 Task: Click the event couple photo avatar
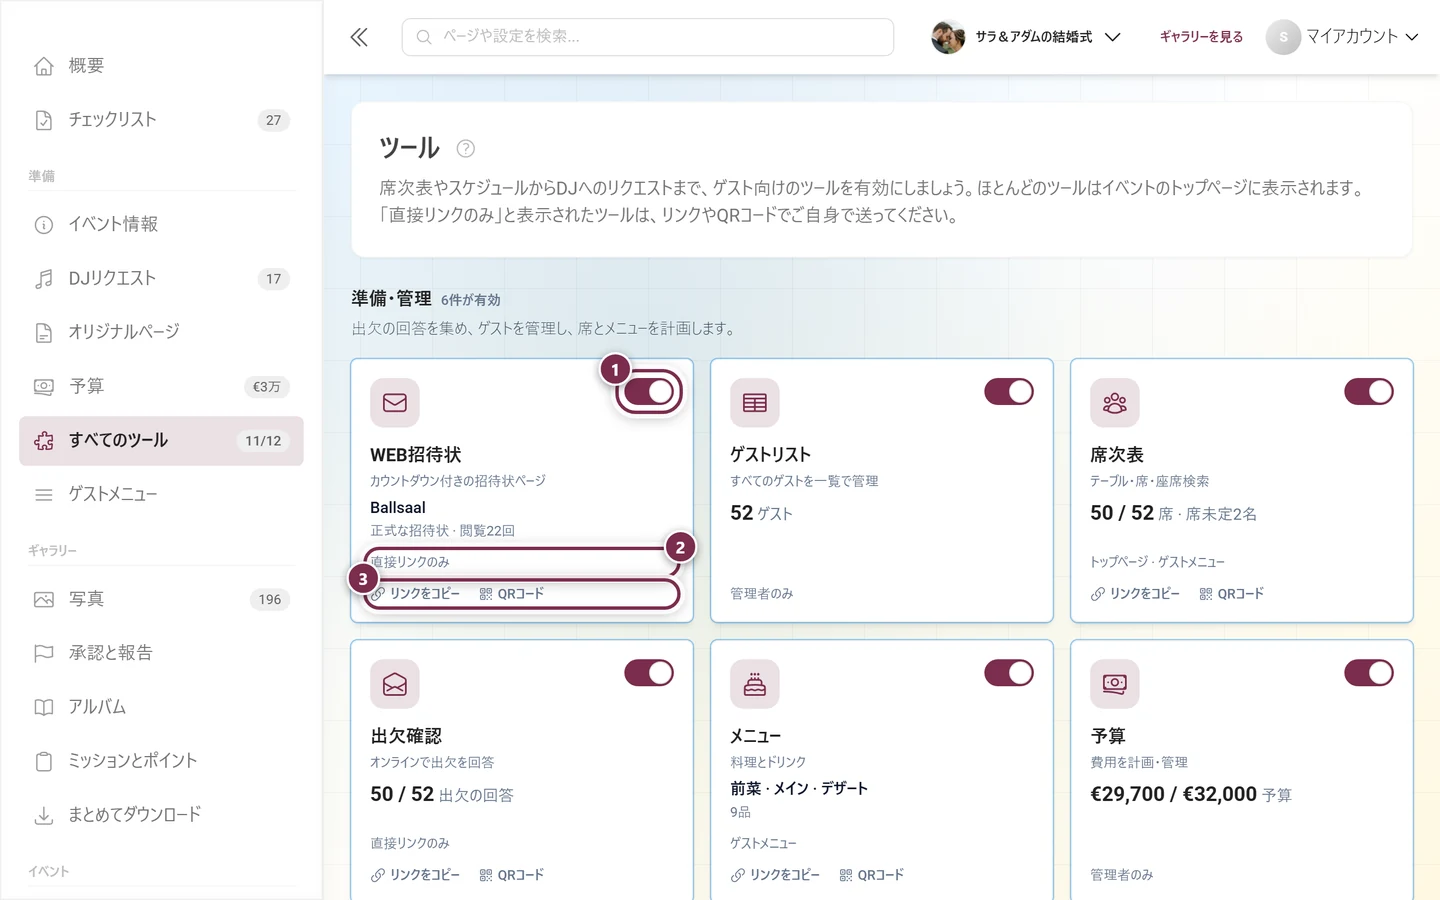click(948, 37)
